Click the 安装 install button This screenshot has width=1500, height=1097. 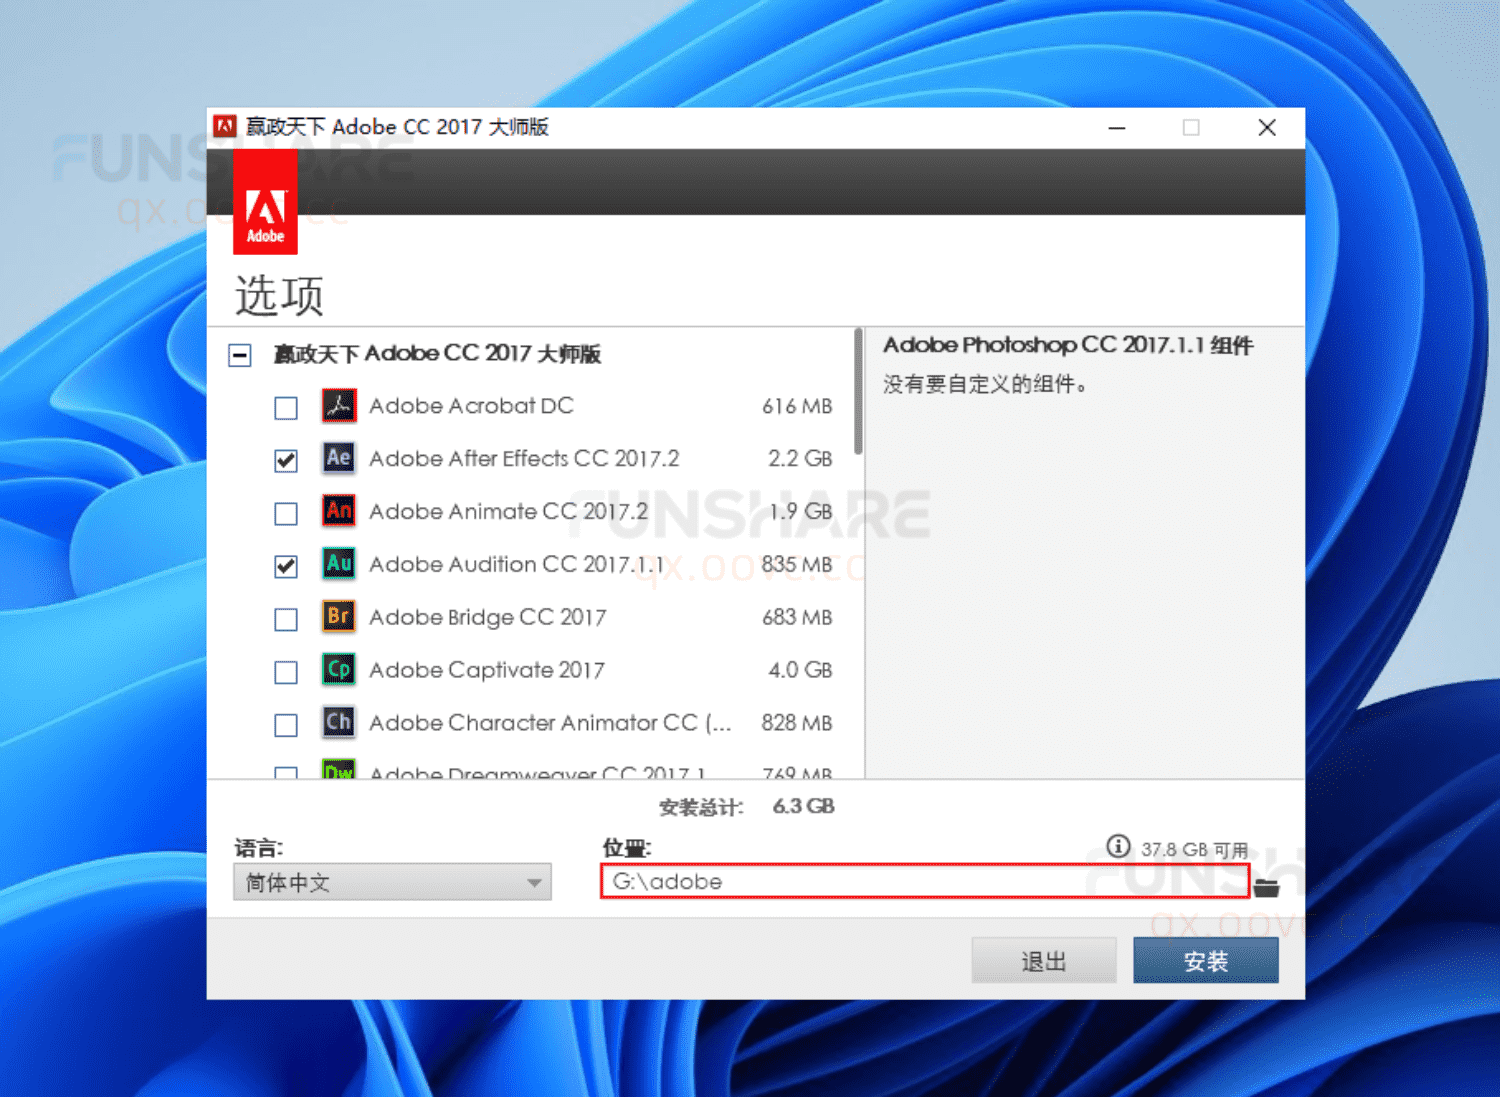coord(1205,961)
